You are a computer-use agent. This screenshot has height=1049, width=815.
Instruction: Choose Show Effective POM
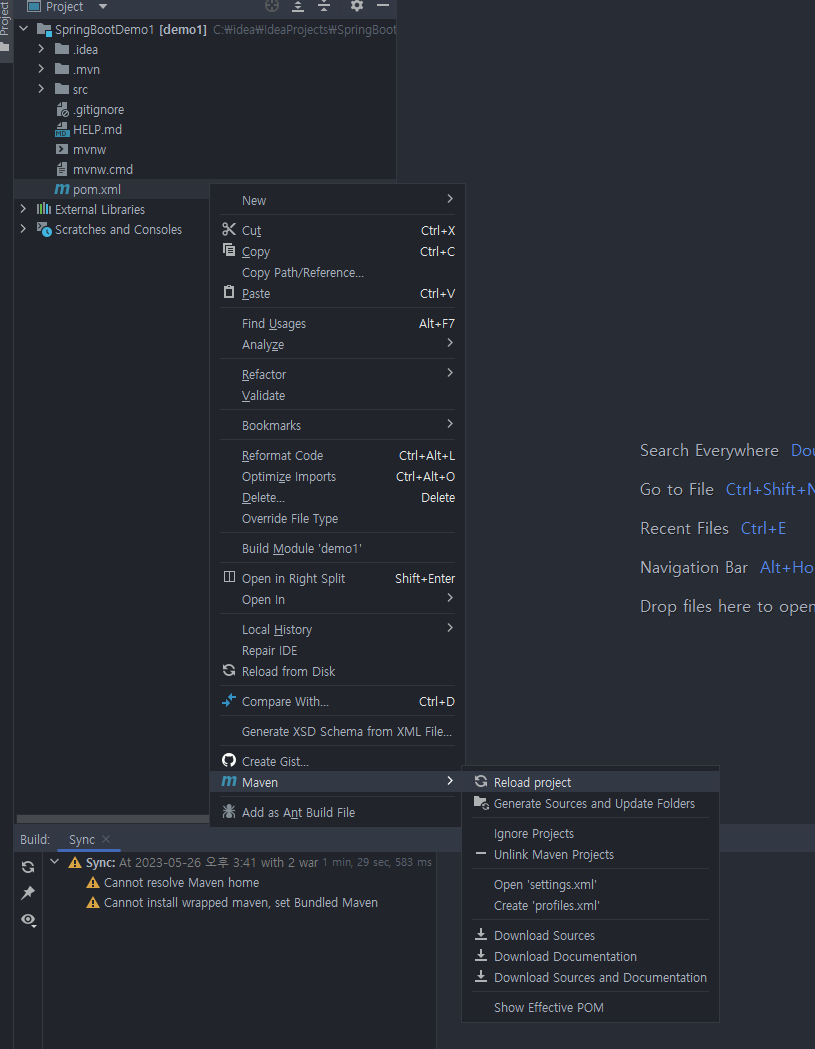[591, 1008]
